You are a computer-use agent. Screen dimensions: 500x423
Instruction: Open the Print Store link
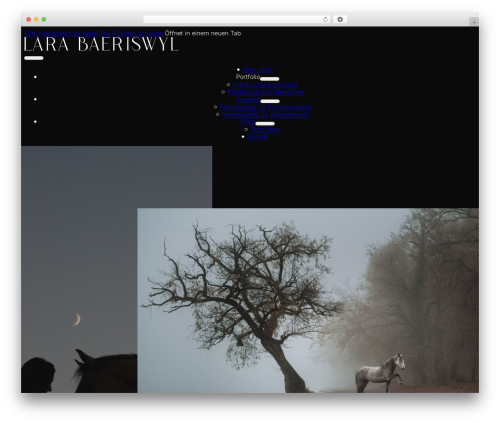tap(265, 129)
